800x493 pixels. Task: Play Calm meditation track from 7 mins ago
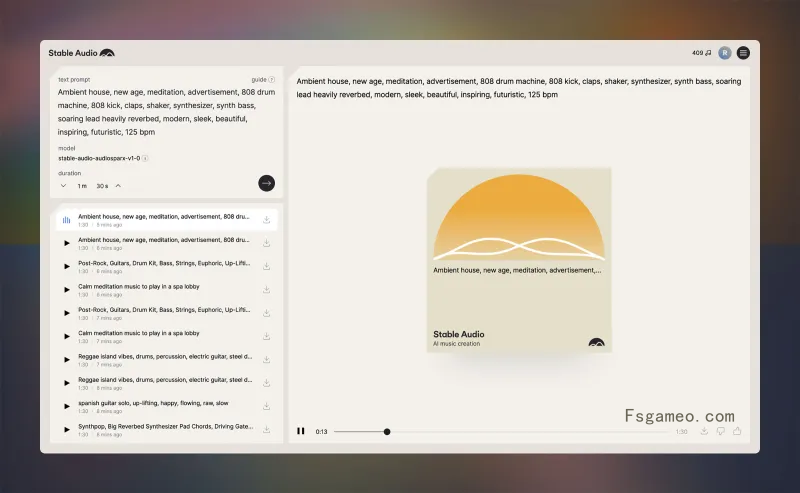(x=66, y=336)
